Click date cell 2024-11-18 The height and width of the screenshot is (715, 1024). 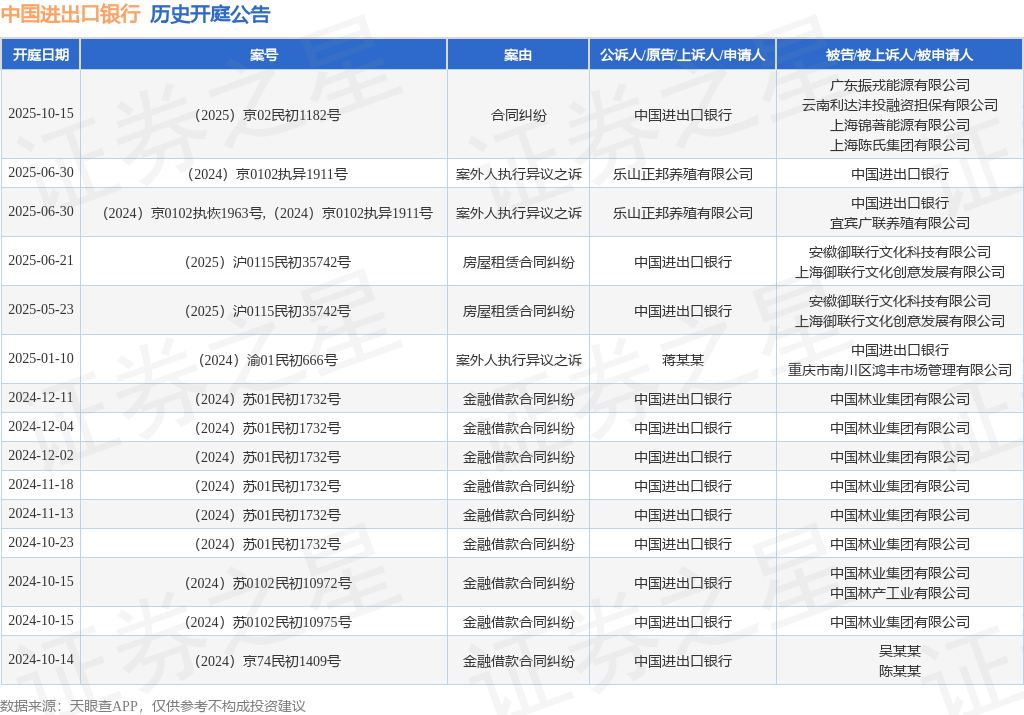(40, 485)
